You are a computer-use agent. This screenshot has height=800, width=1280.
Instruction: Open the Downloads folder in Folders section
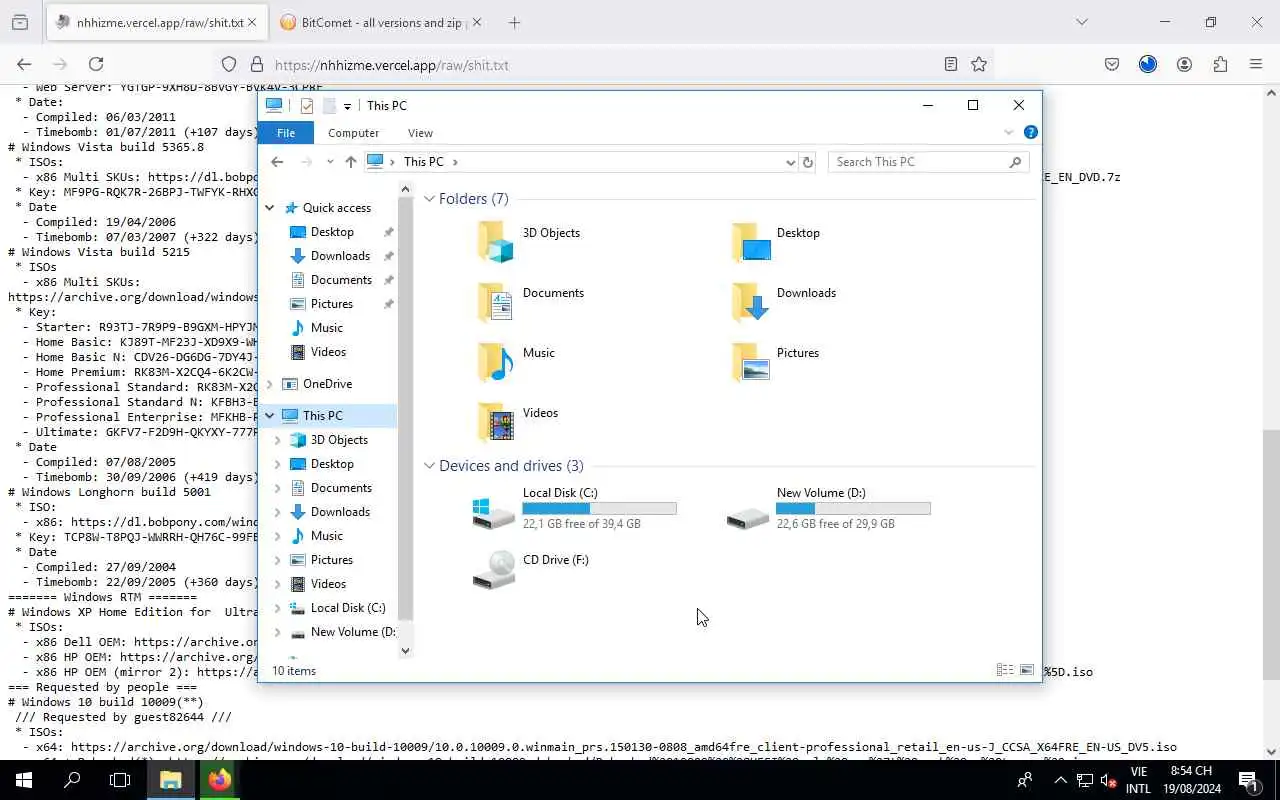(x=751, y=302)
